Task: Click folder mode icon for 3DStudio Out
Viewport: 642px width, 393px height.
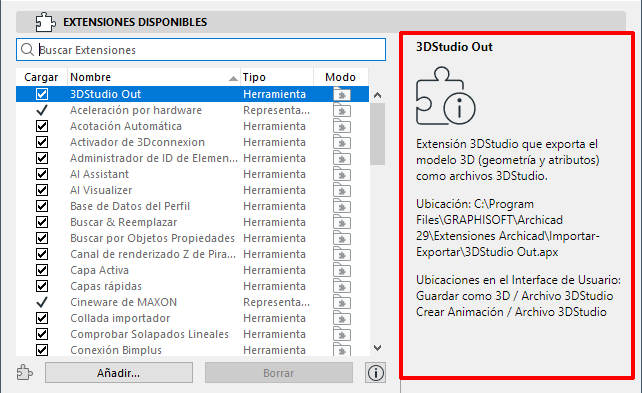Action: [342, 95]
